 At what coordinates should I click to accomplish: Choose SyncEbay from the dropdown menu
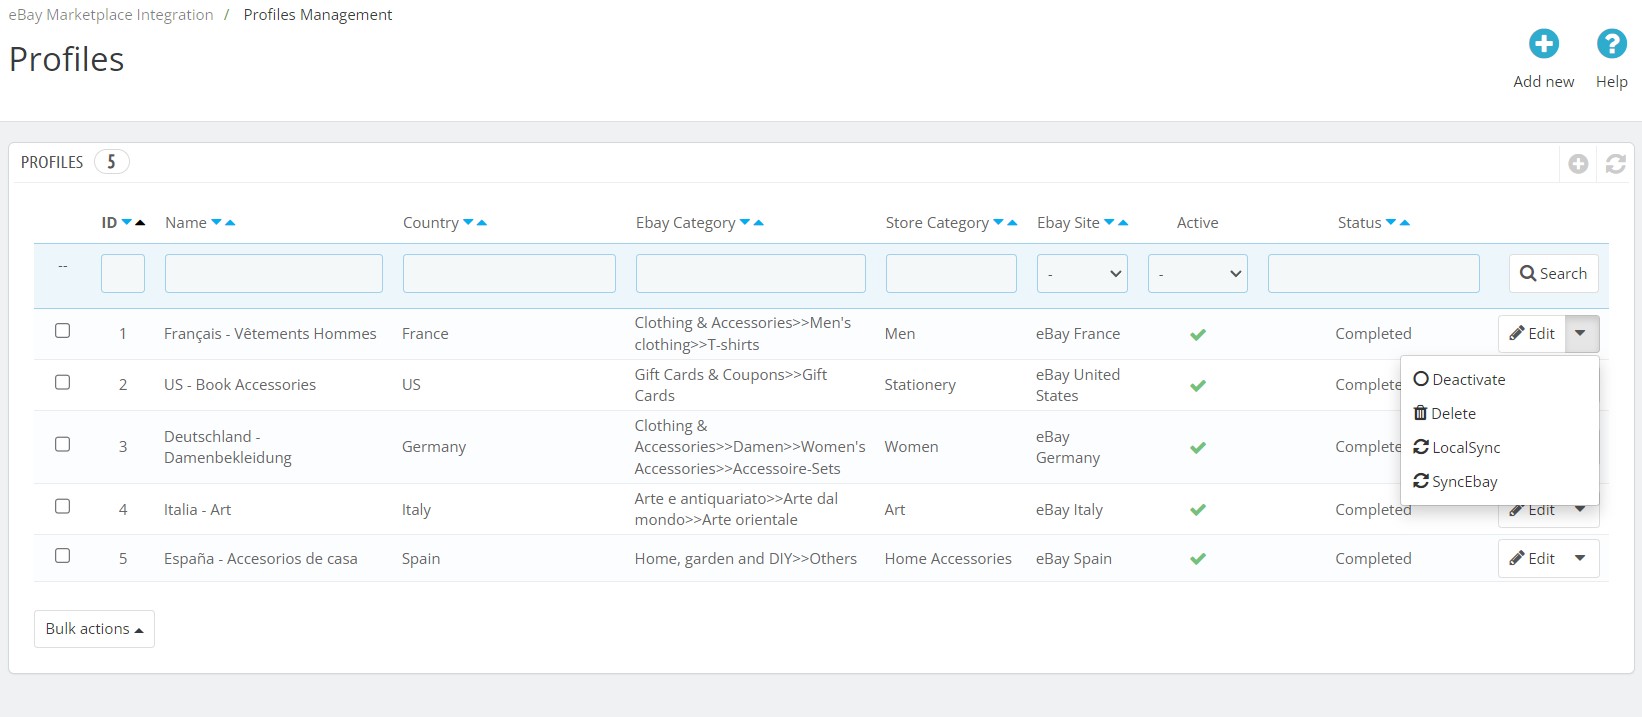[x=1455, y=482]
